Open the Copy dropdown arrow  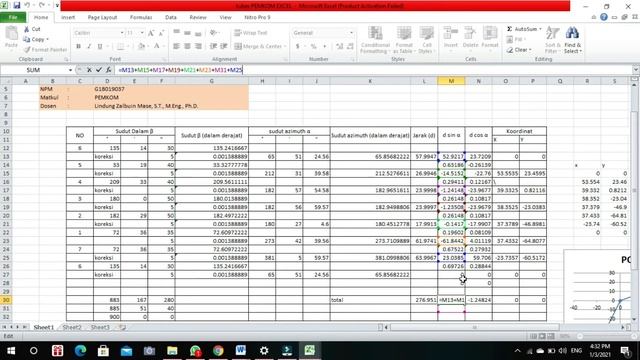pos(47,39)
